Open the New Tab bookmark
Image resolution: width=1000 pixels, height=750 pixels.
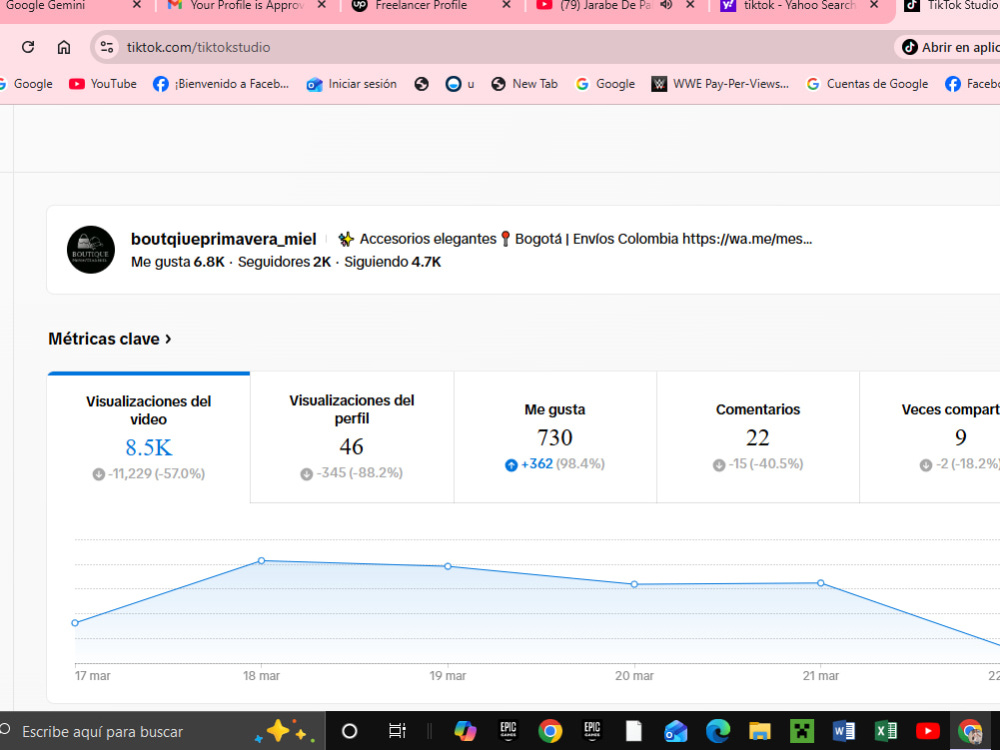(x=525, y=84)
